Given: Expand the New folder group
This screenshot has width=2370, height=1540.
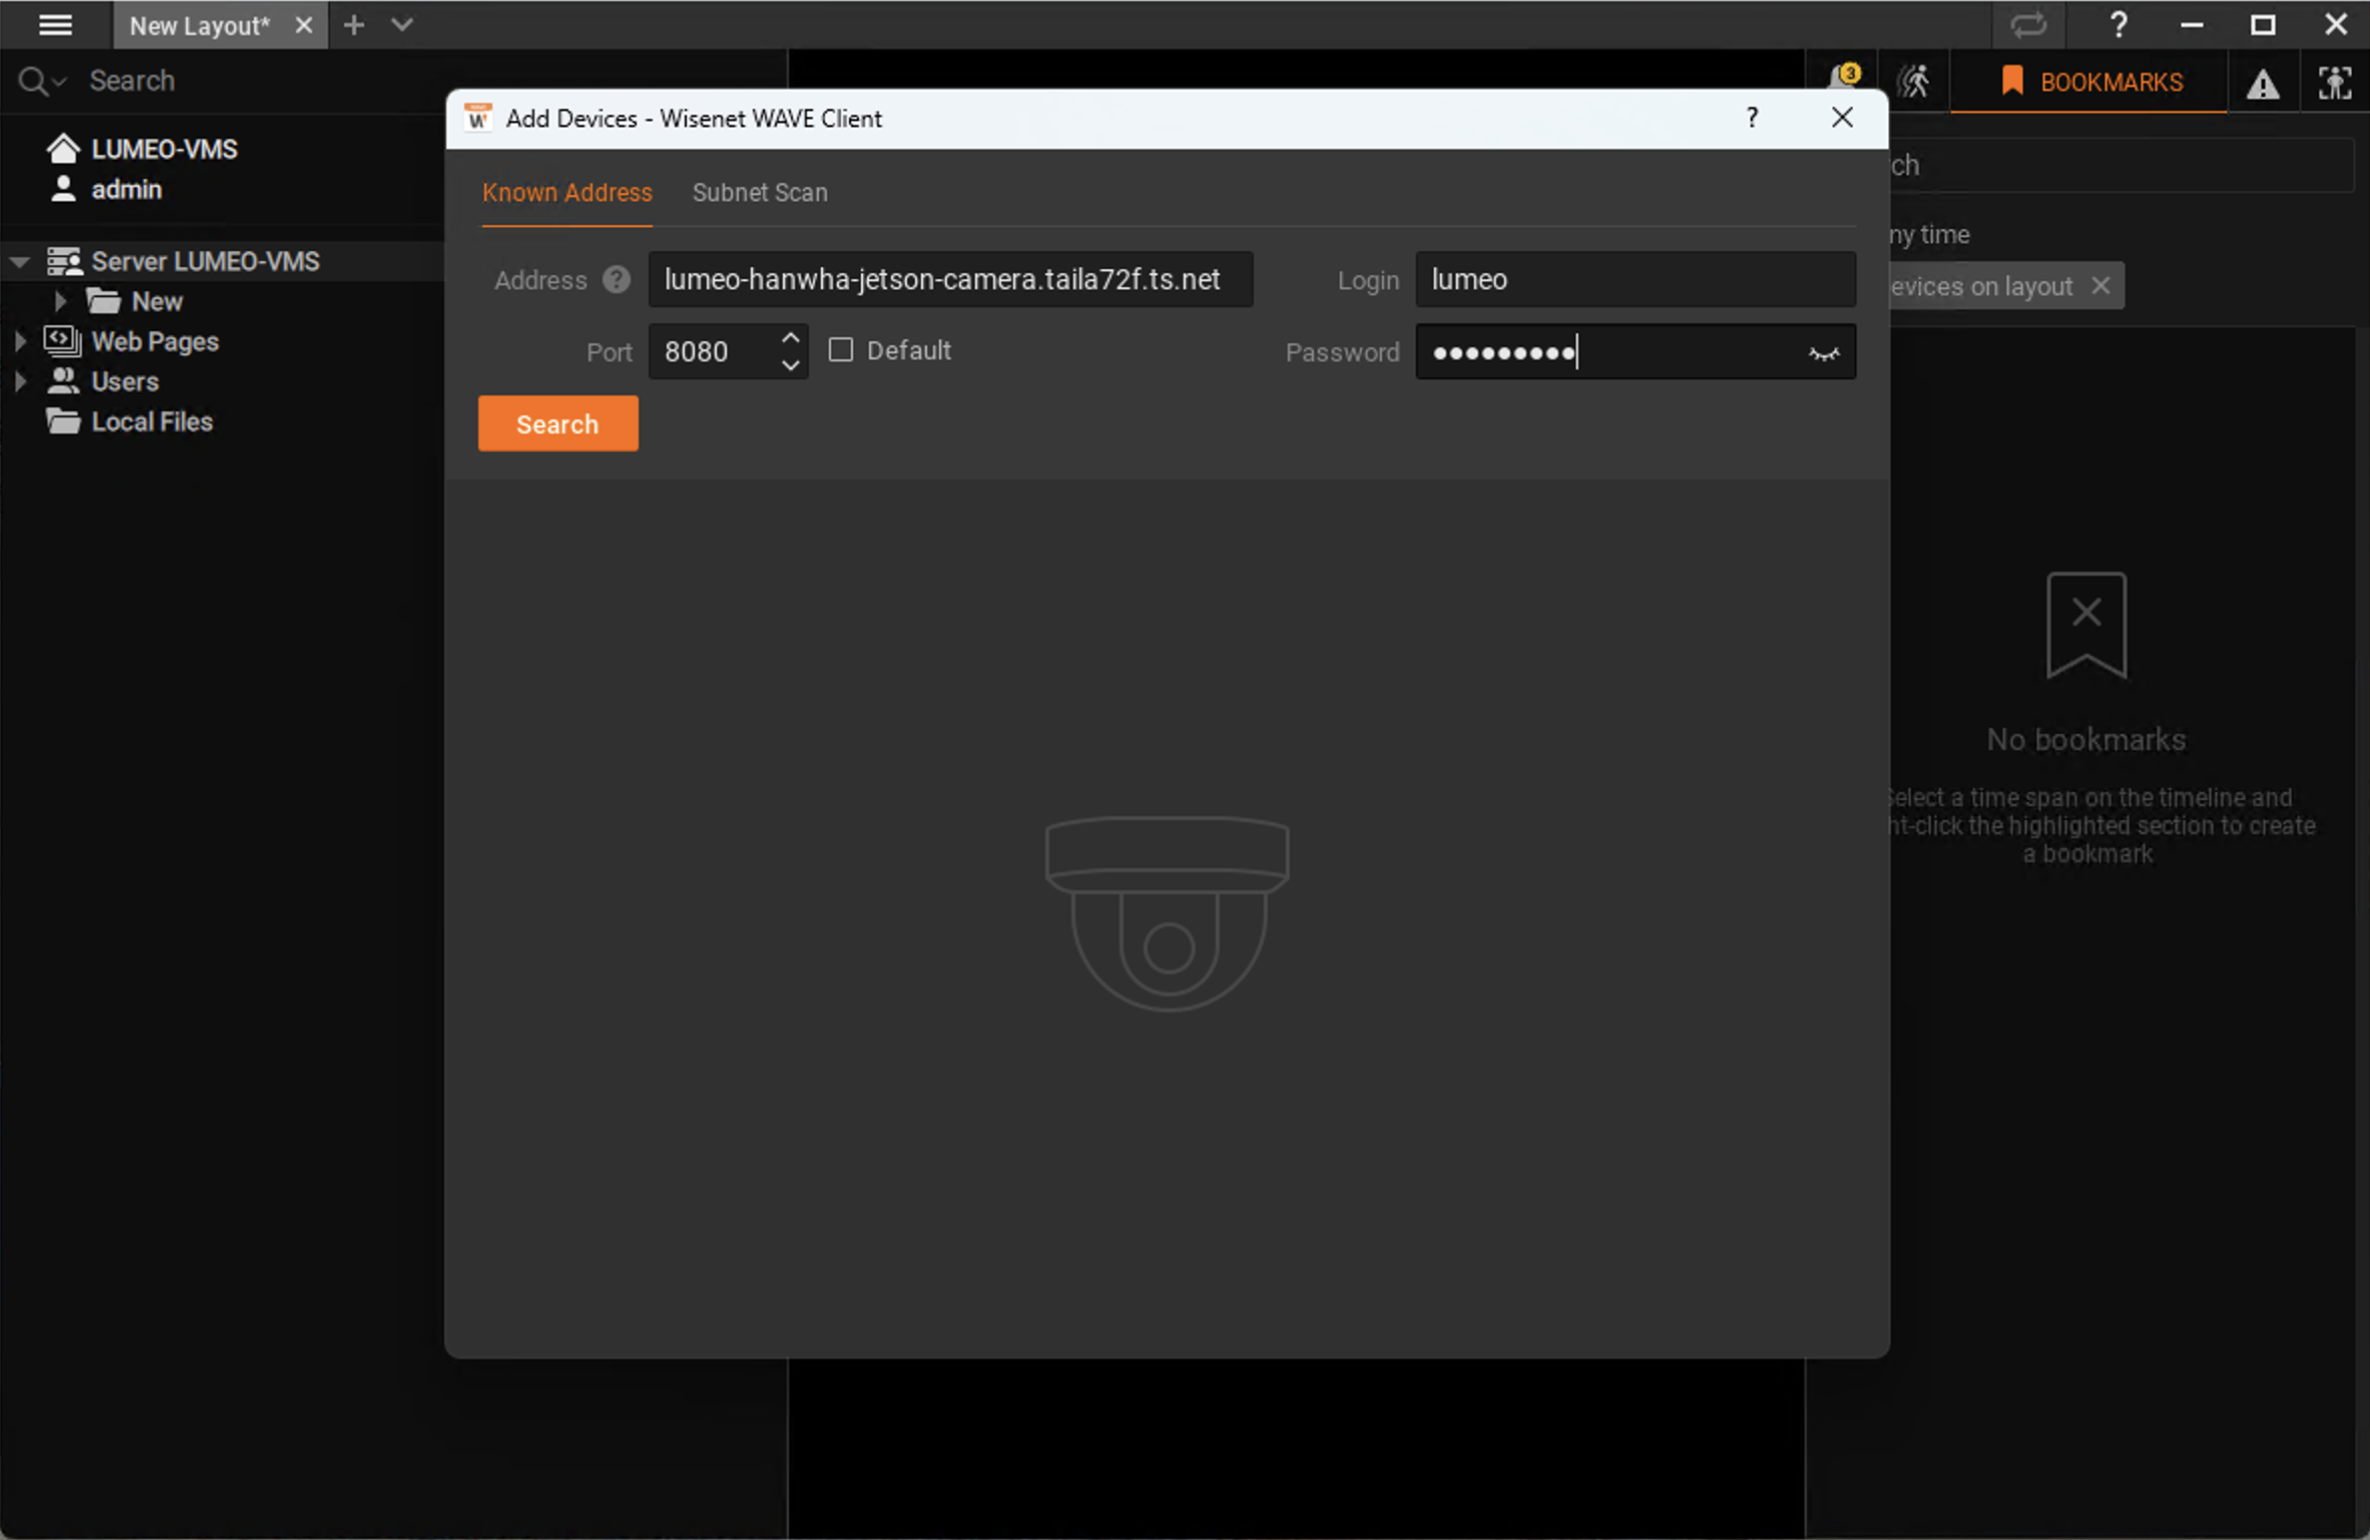Looking at the screenshot, I should [x=60, y=301].
